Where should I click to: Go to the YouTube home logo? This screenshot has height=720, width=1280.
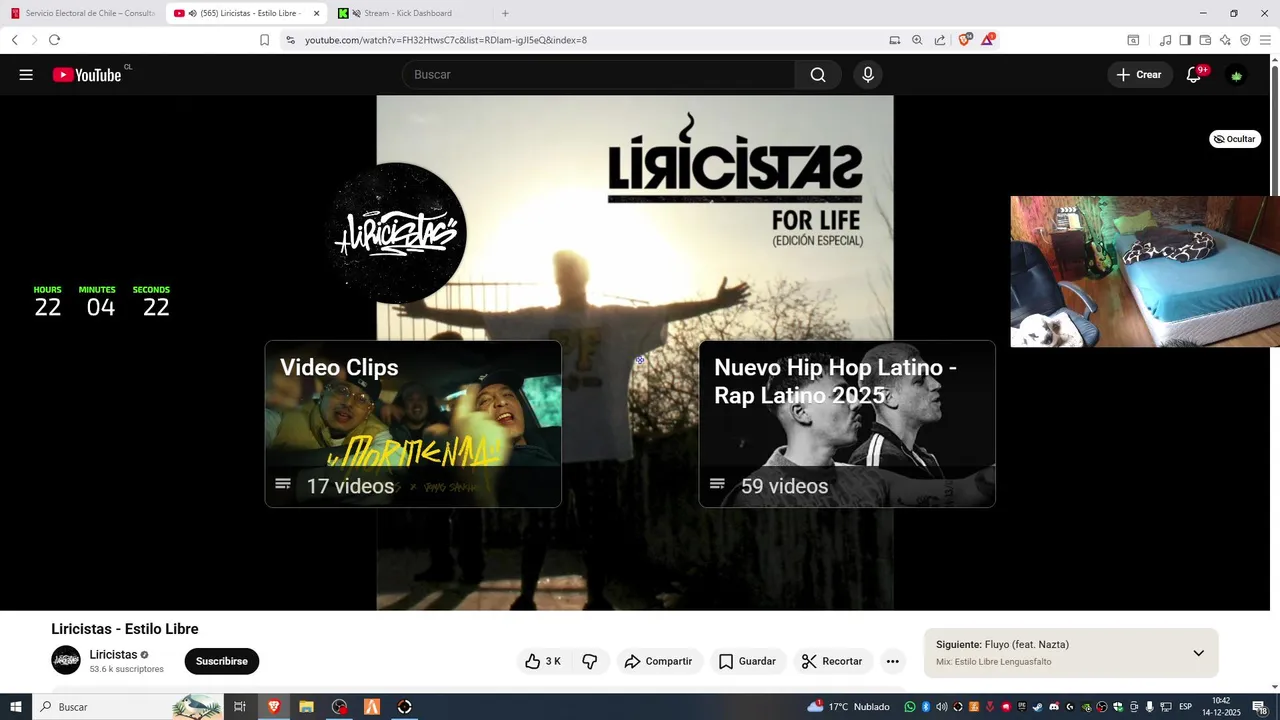pos(87,75)
